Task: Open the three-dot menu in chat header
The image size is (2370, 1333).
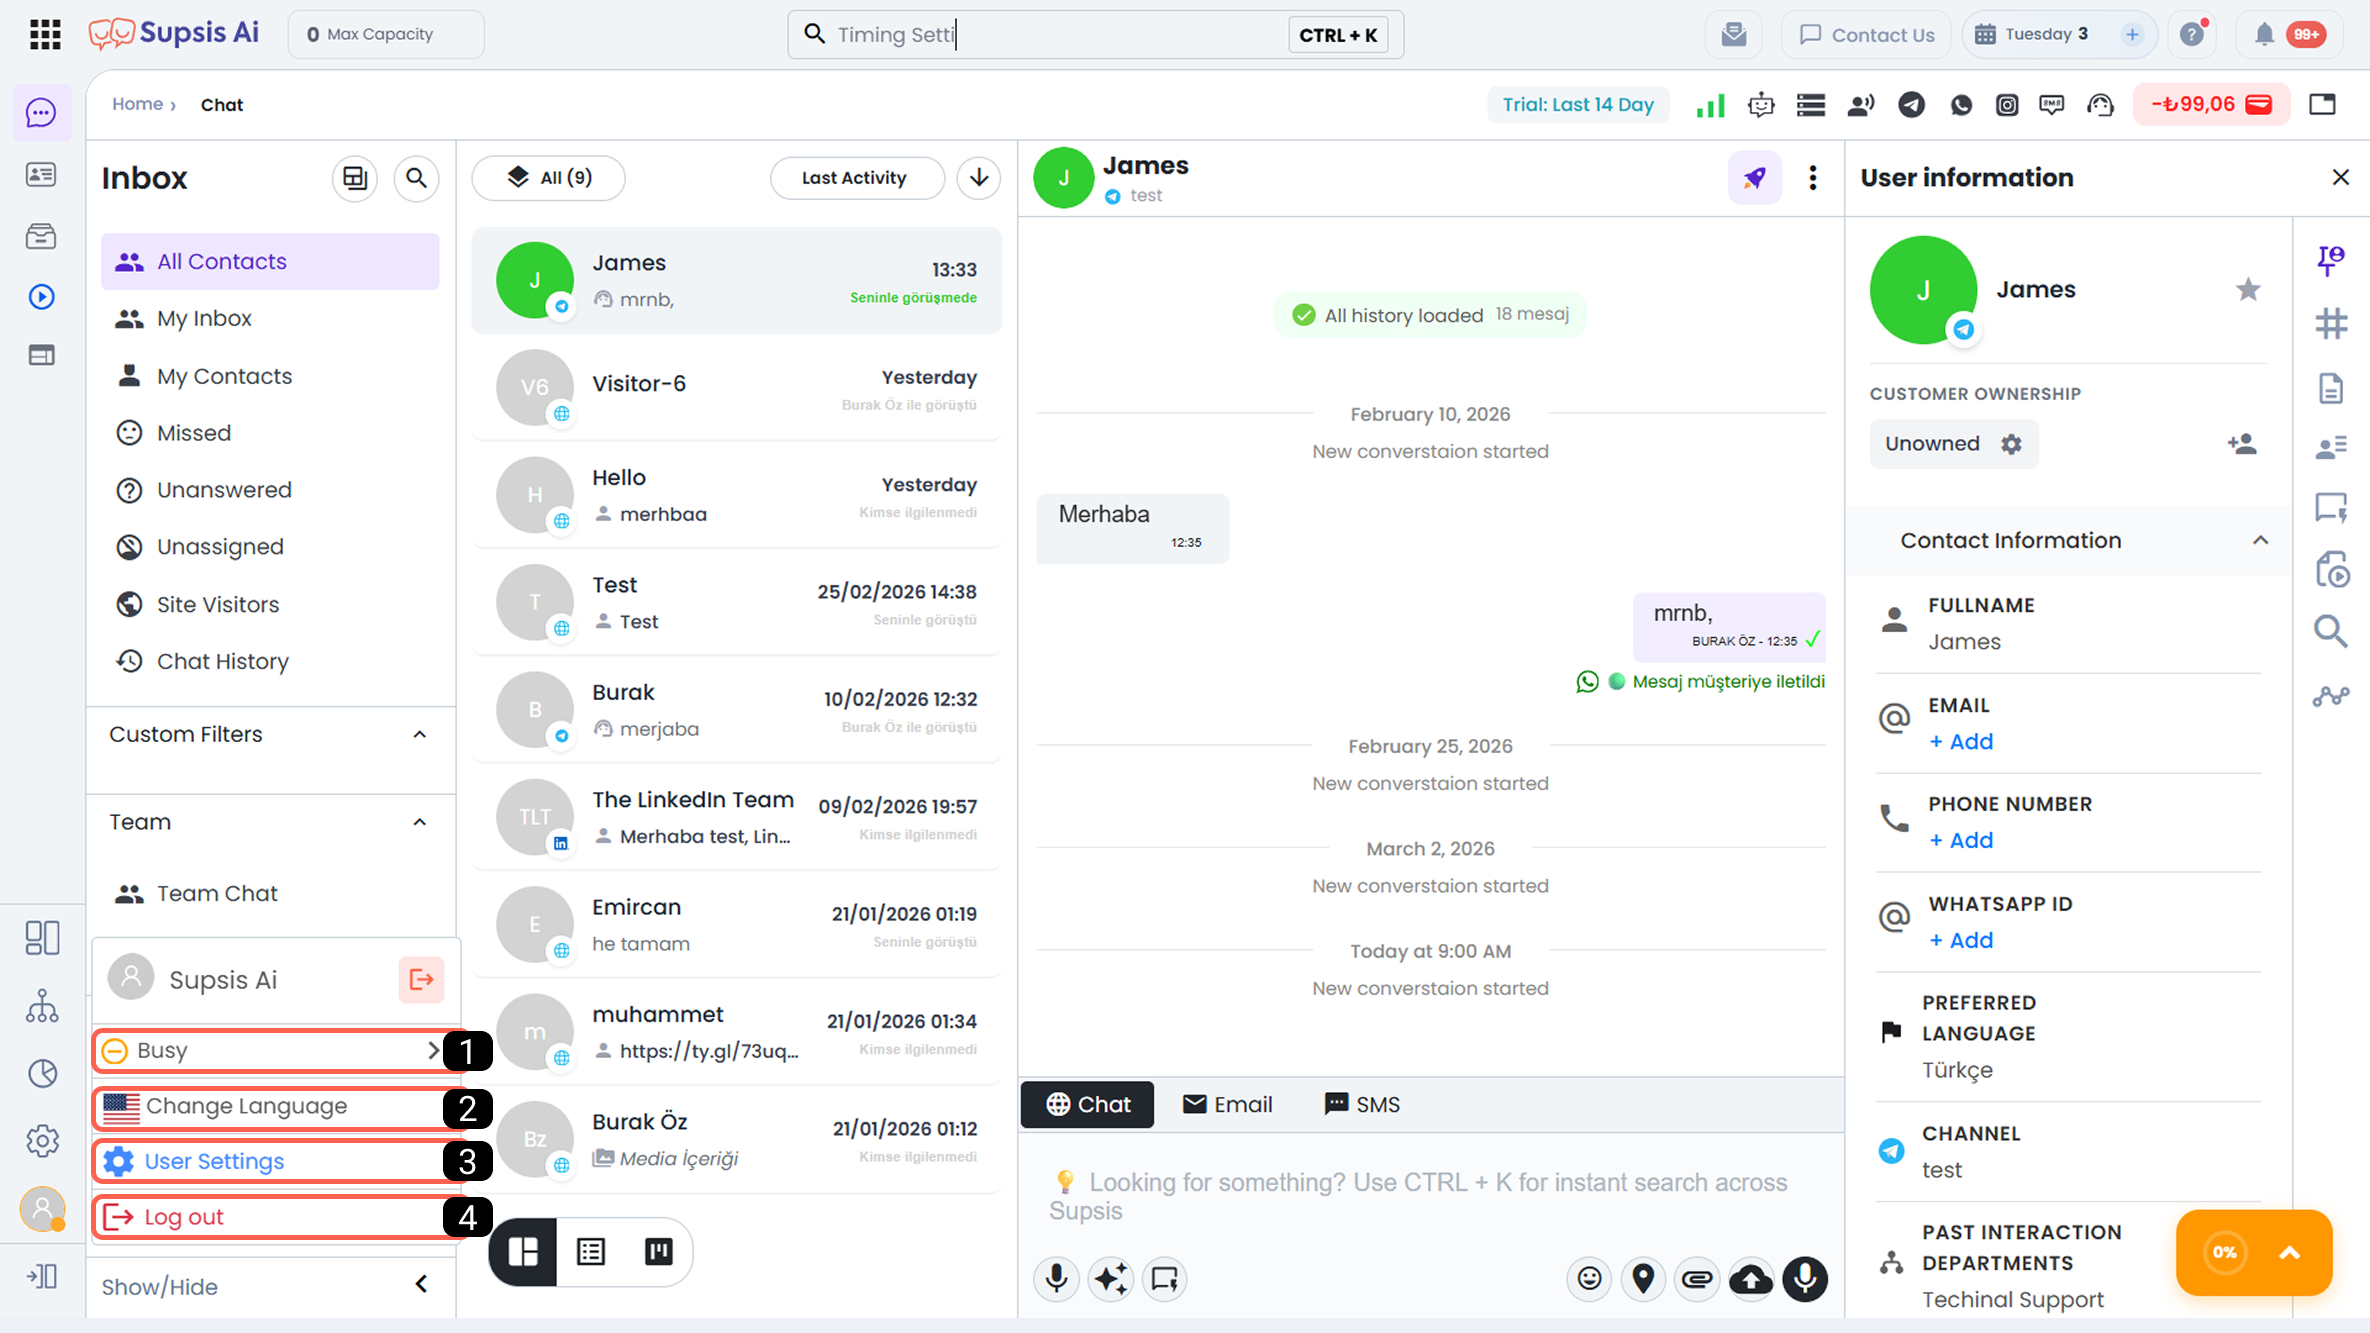Action: pyautogui.click(x=1812, y=178)
